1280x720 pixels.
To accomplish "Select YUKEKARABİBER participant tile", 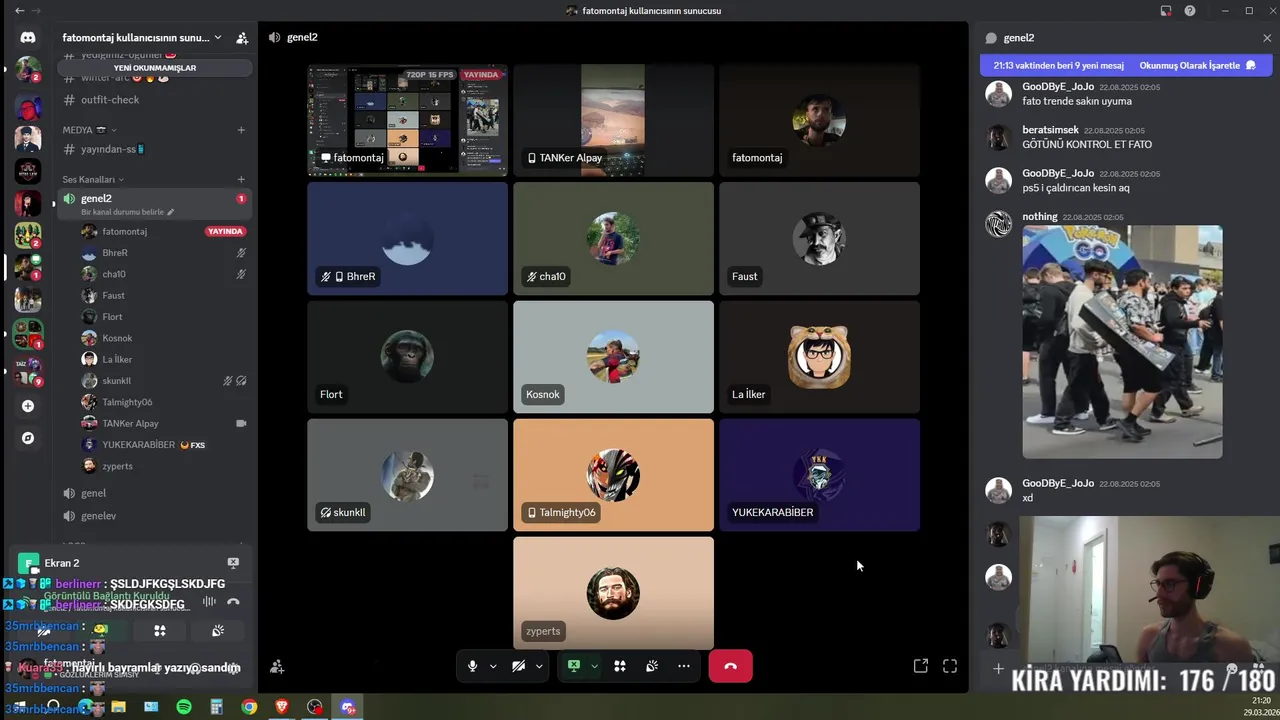I will pyautogui.click(x=819, y=475).
